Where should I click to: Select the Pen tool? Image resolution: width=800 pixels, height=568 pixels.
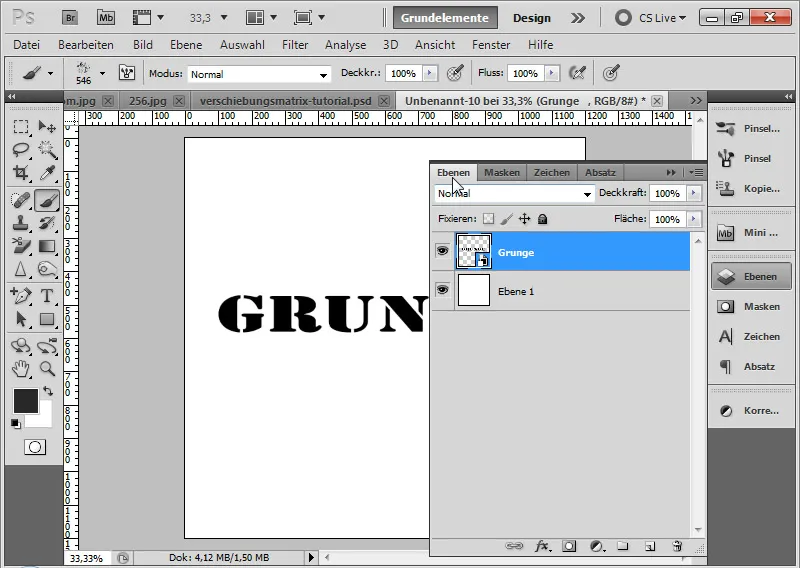[21, 296]
